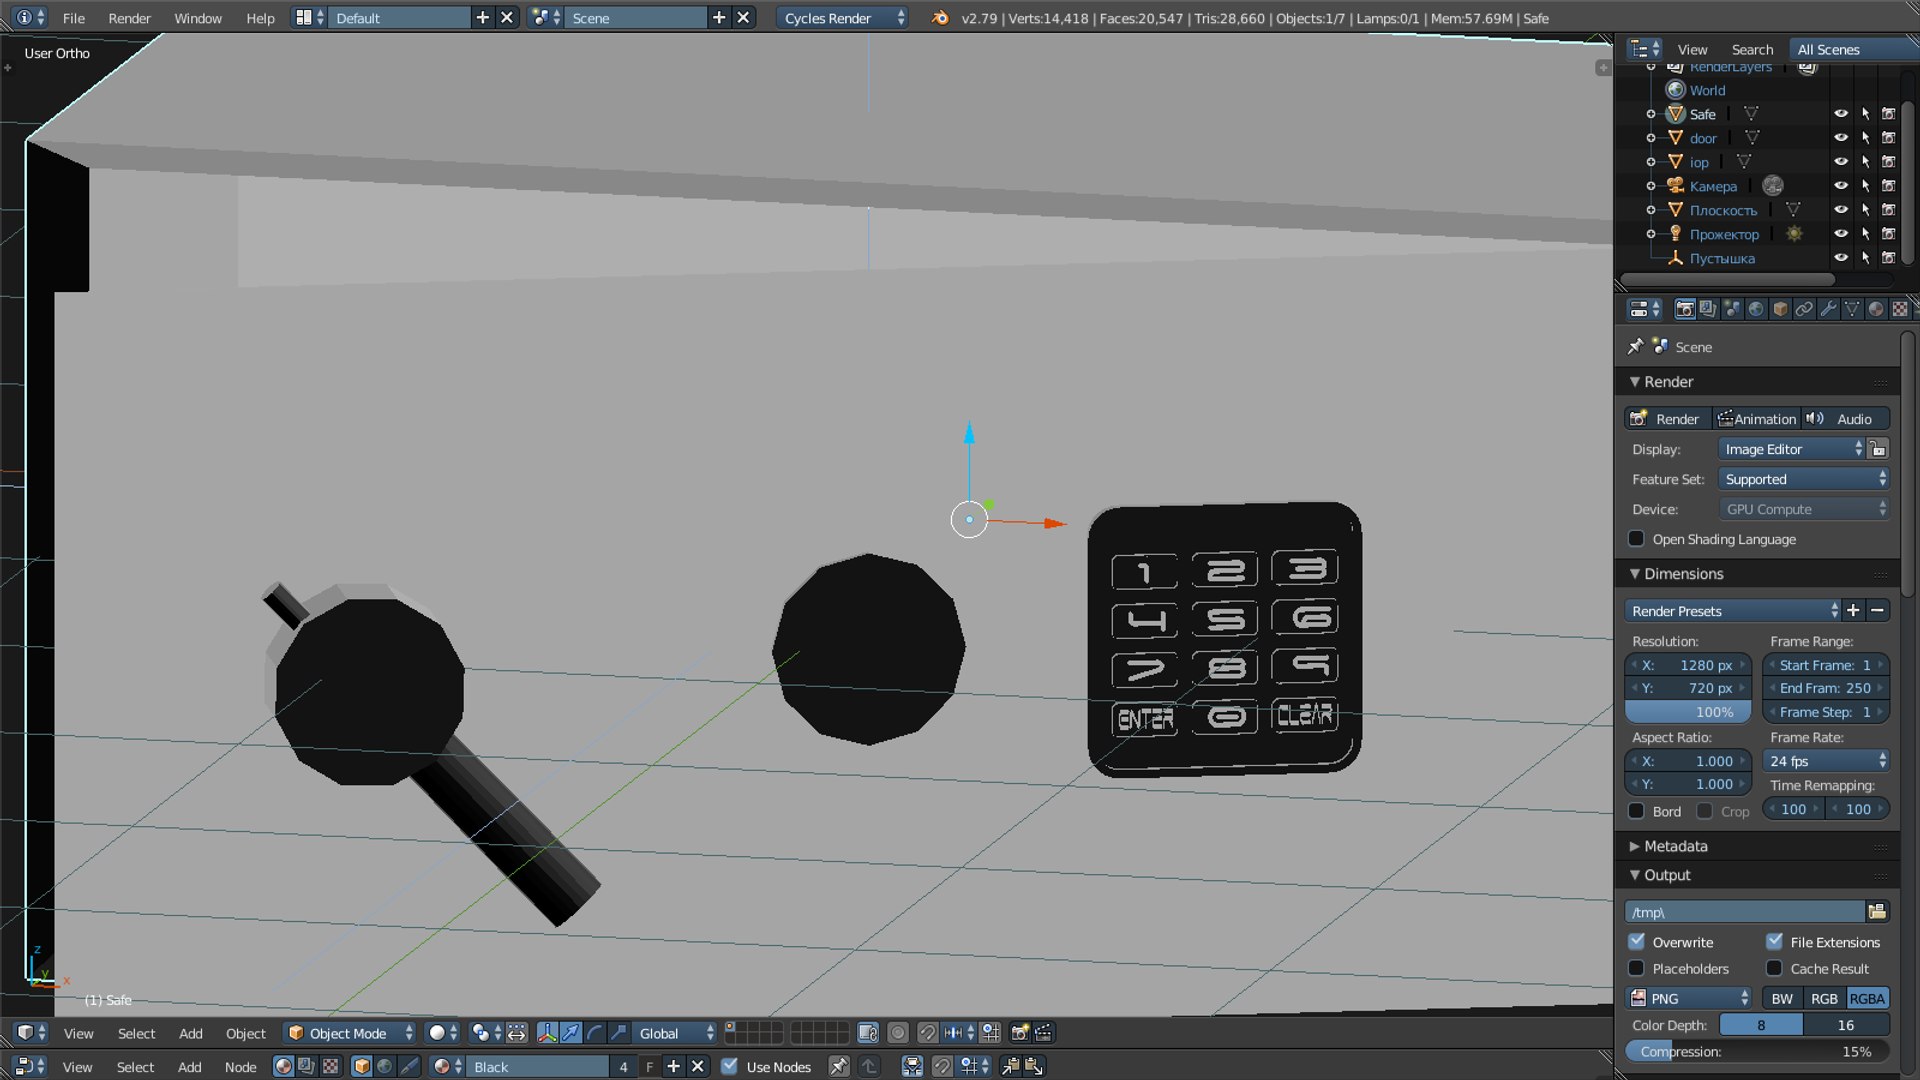Open the Cycles Render engine dropdown
This screenshot has width=1920, height=1080.
tap(842, 18)
